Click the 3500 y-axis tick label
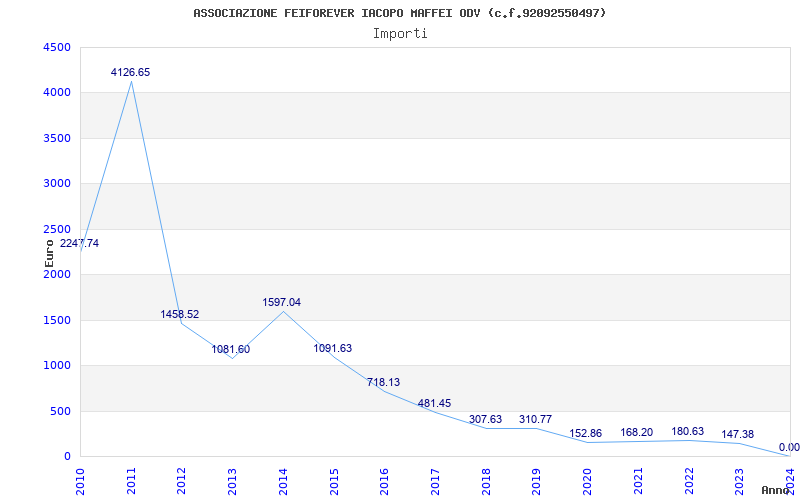This screenshot has width=800, height=500. tap(57, 138)
